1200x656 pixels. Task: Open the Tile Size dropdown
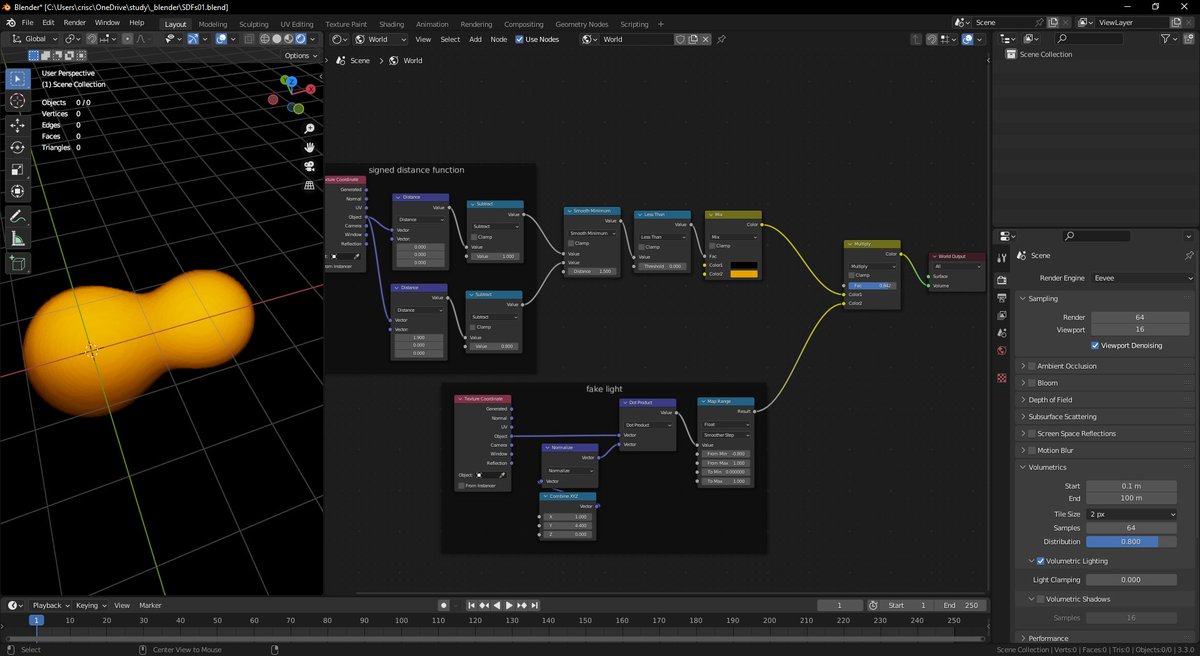pos(1133,514)
